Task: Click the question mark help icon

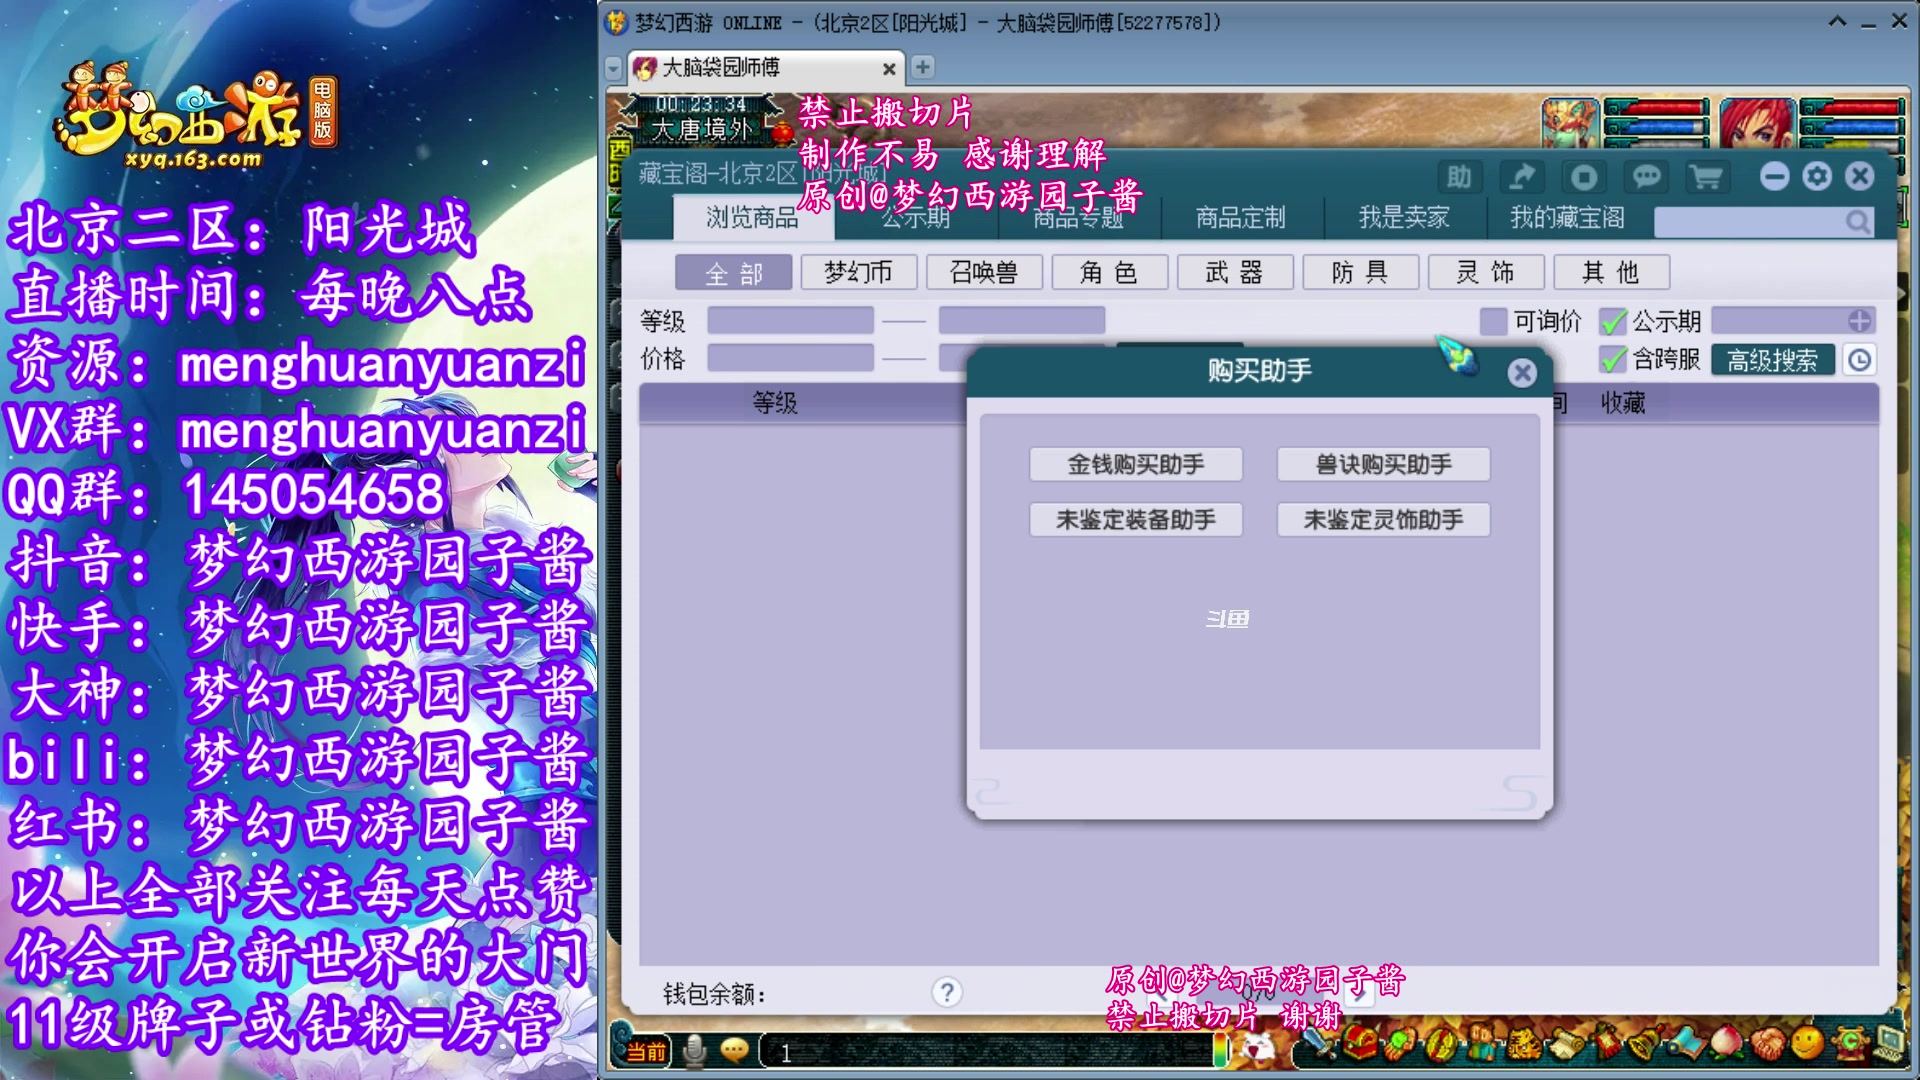Action: pyautogui.click(x=947, y=992)
